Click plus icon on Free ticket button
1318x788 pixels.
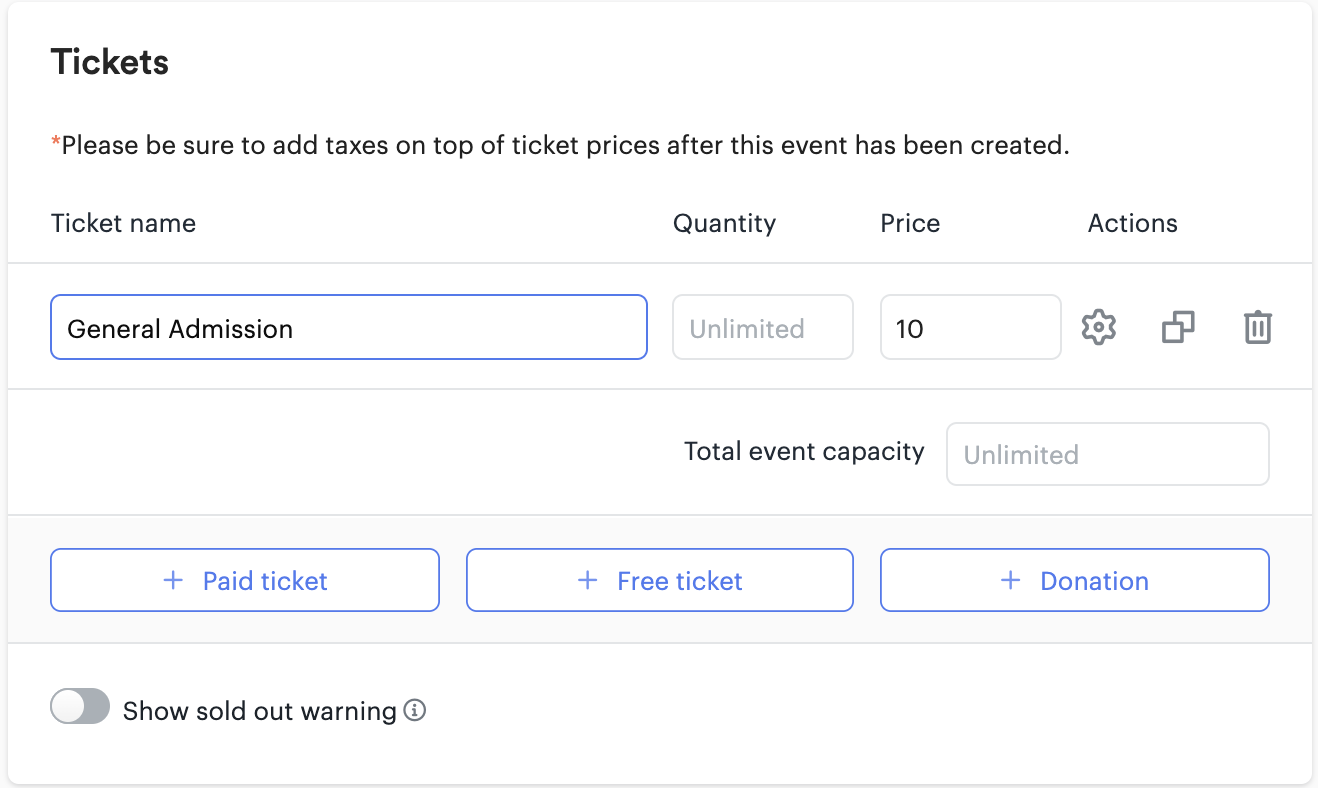click(588, 581)
